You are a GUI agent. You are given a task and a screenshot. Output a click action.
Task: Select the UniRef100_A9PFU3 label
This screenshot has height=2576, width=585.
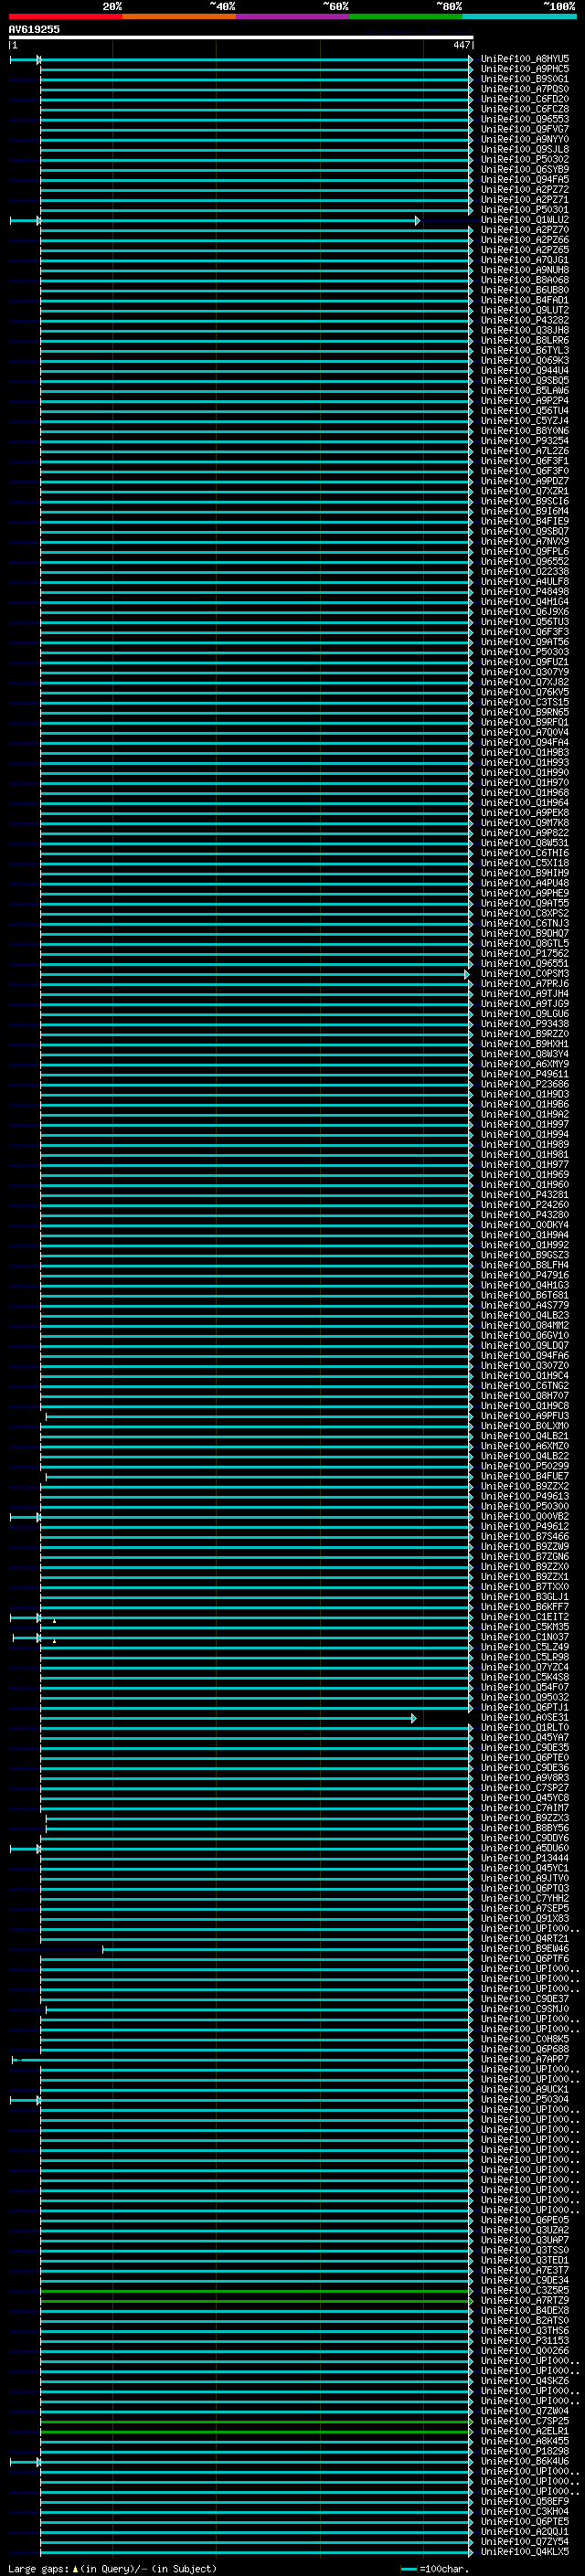point(524,1417)
